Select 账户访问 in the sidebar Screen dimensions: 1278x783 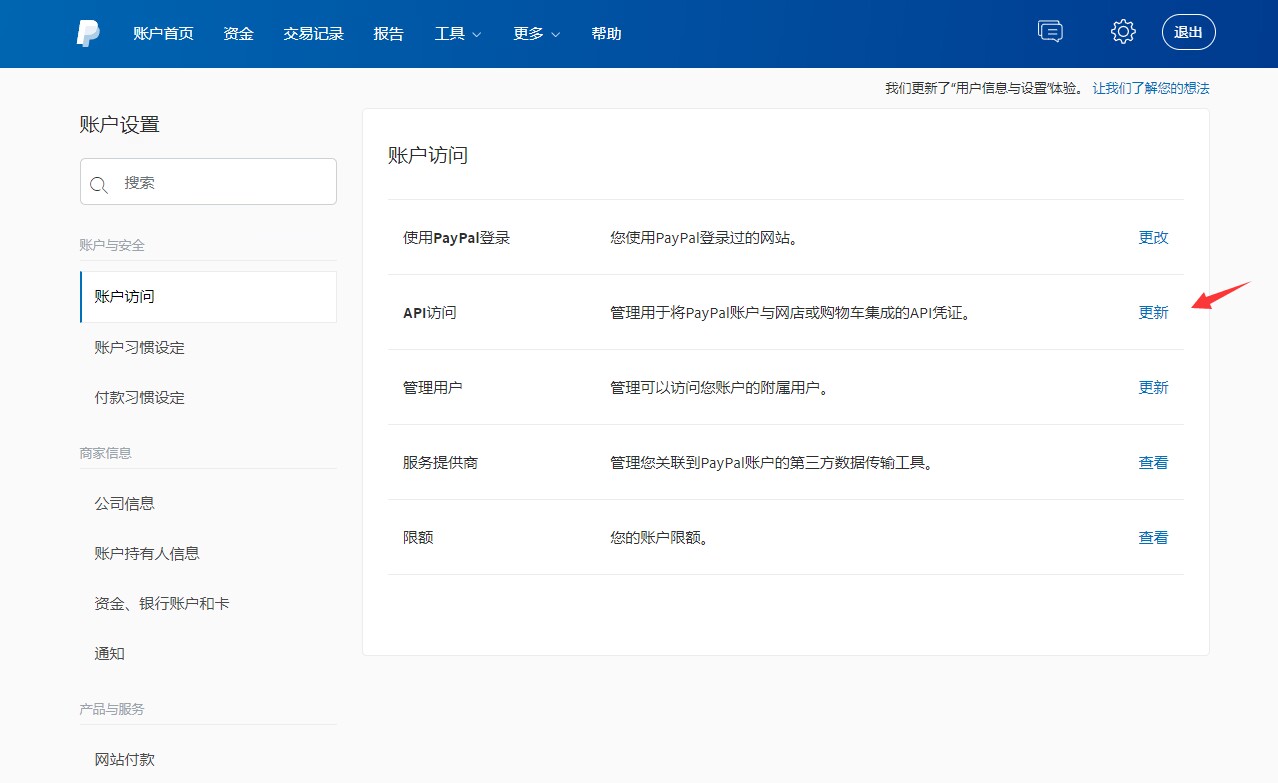[208, 297]
